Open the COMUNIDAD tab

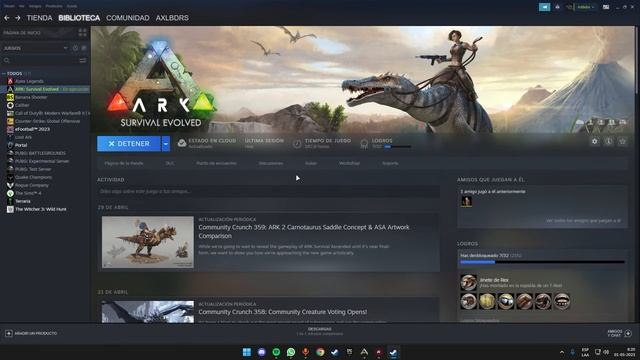128,18
